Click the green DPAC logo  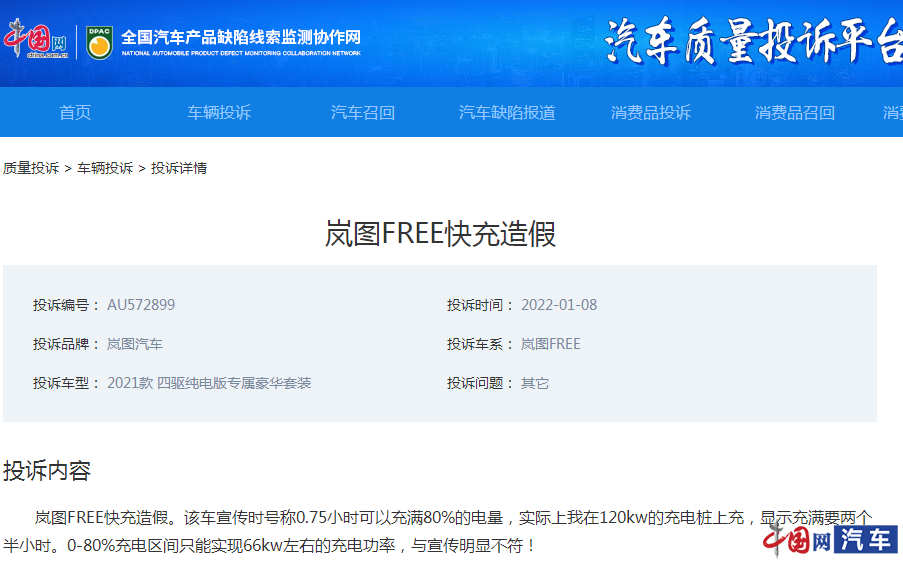99,42
